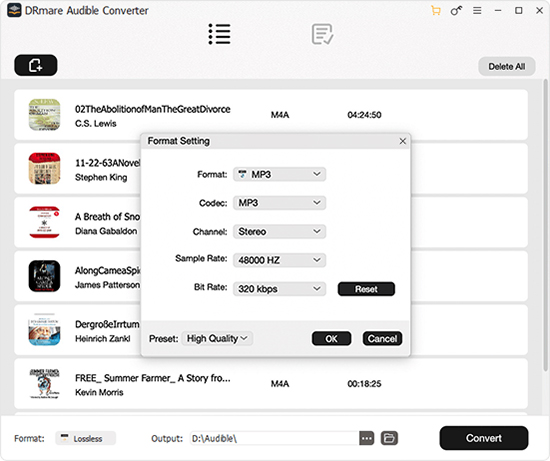Browse output path with three-dots button

click(x=367, y=438)
